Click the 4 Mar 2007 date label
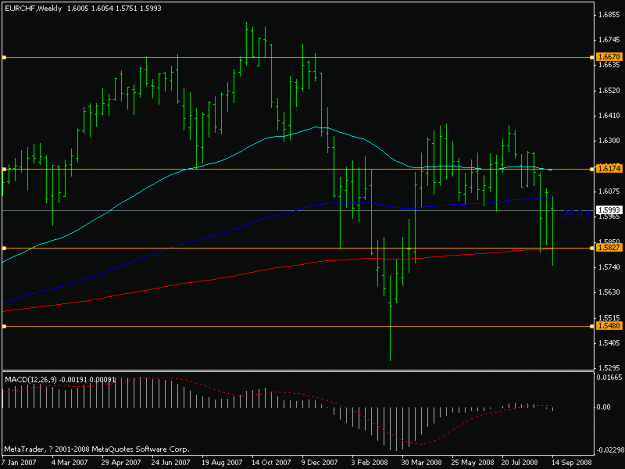Screen dimensions: 625x469 click(69, 462)
